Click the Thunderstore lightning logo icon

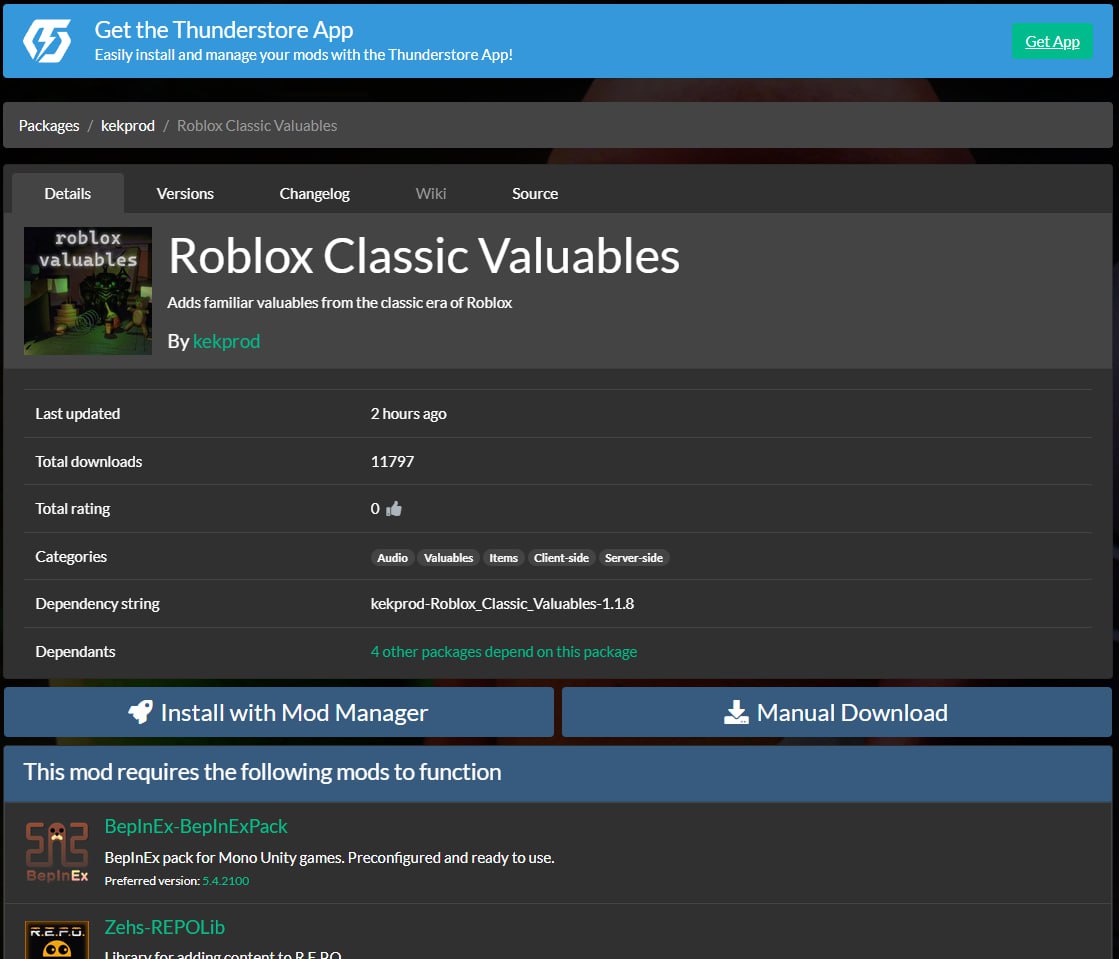[47, 41]
